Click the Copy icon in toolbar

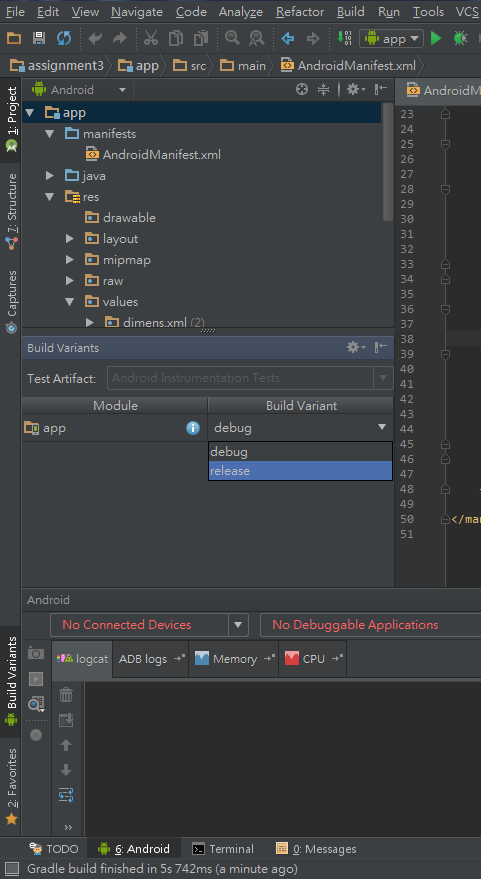(x=176, y=38)
